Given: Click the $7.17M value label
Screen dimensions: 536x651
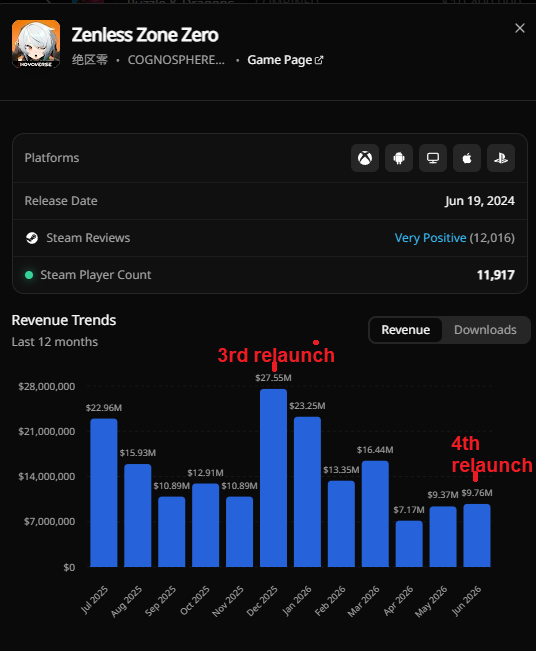Looking at the screenshot, I should pyautogui.click(x=409, y=510).
